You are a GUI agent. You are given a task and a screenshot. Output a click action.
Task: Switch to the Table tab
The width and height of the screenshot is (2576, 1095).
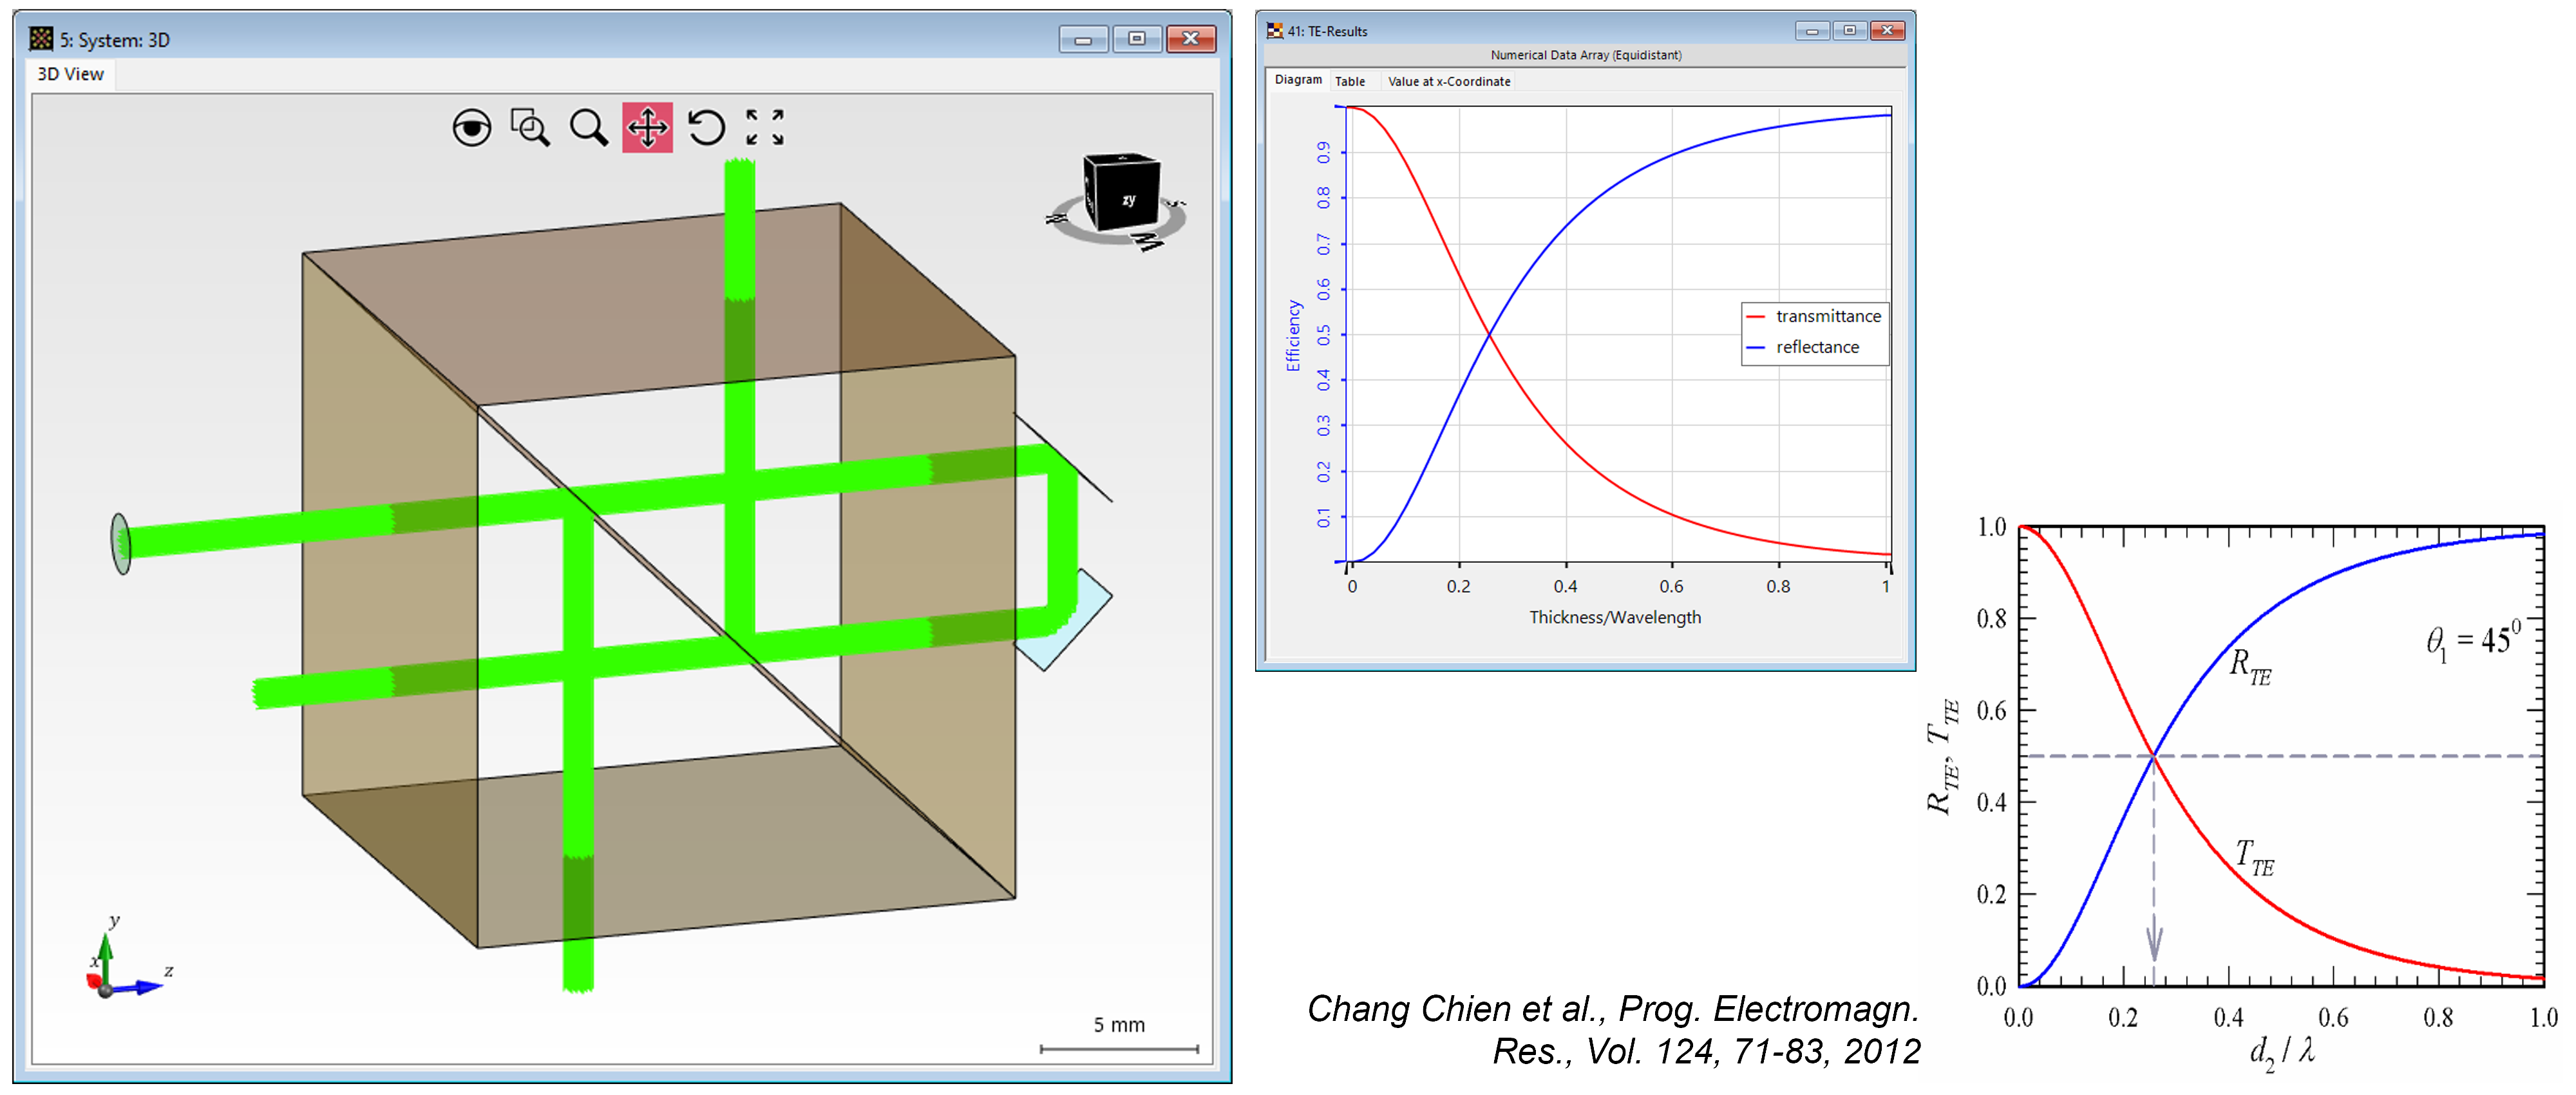1351,81
